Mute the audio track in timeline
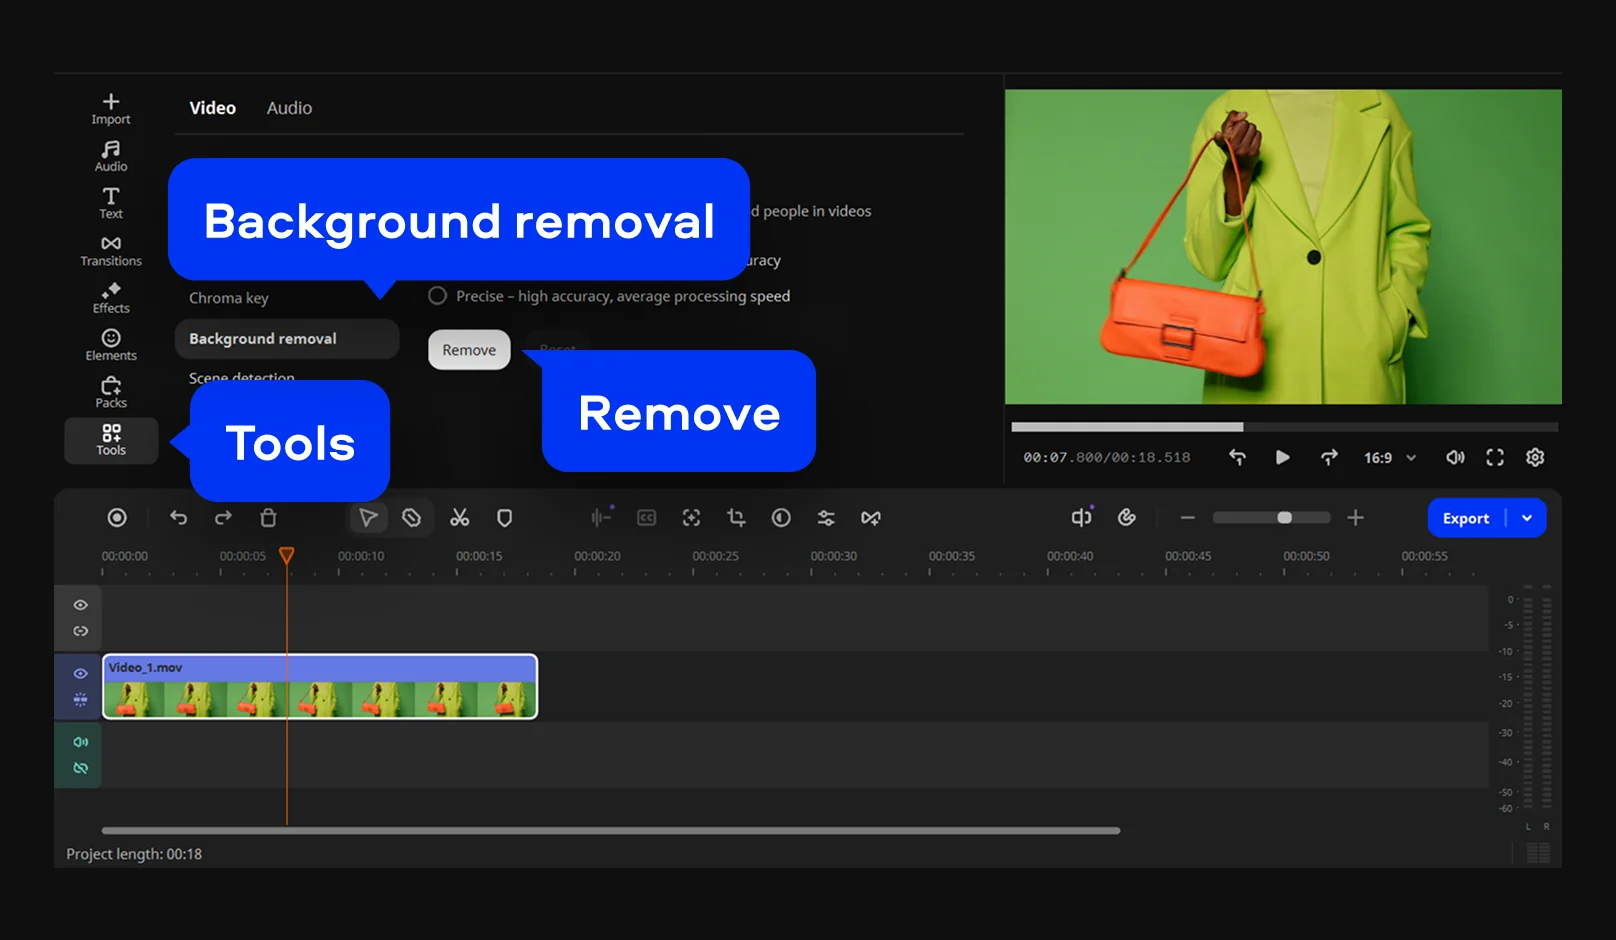Viewport: 1616px width, 940px height. click(x=80, y=742)
